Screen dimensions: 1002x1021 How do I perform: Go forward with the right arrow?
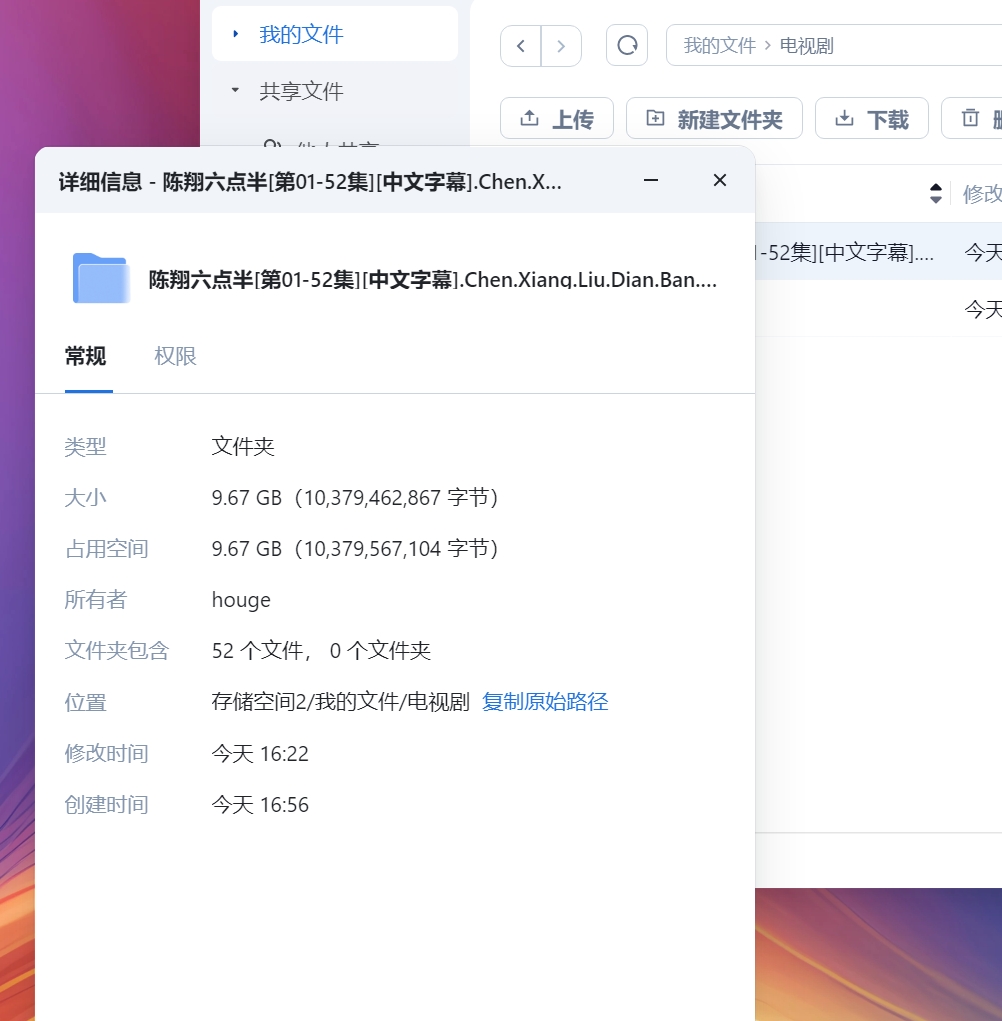click(561, 46)
